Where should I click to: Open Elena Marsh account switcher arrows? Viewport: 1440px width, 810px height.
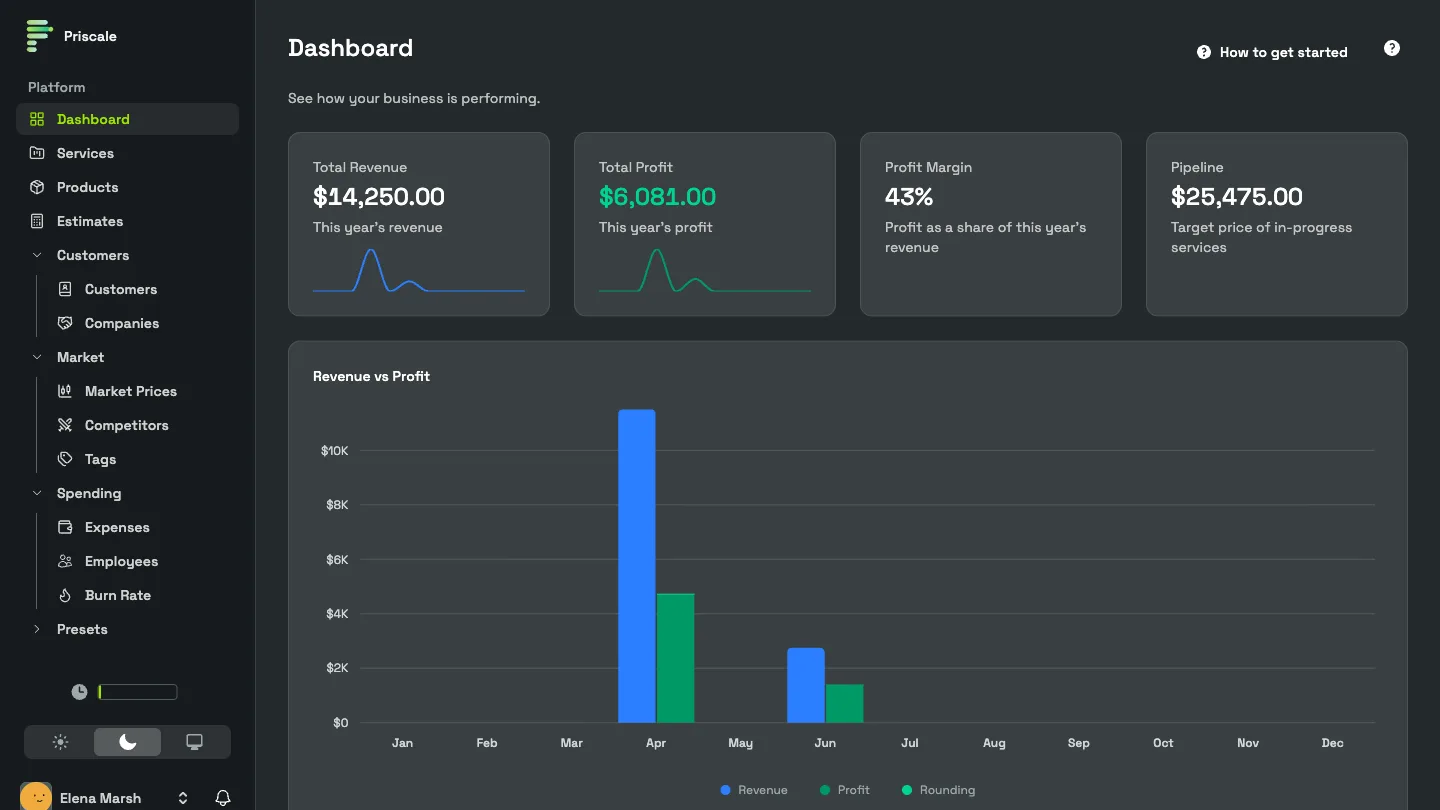click(183, 798)
